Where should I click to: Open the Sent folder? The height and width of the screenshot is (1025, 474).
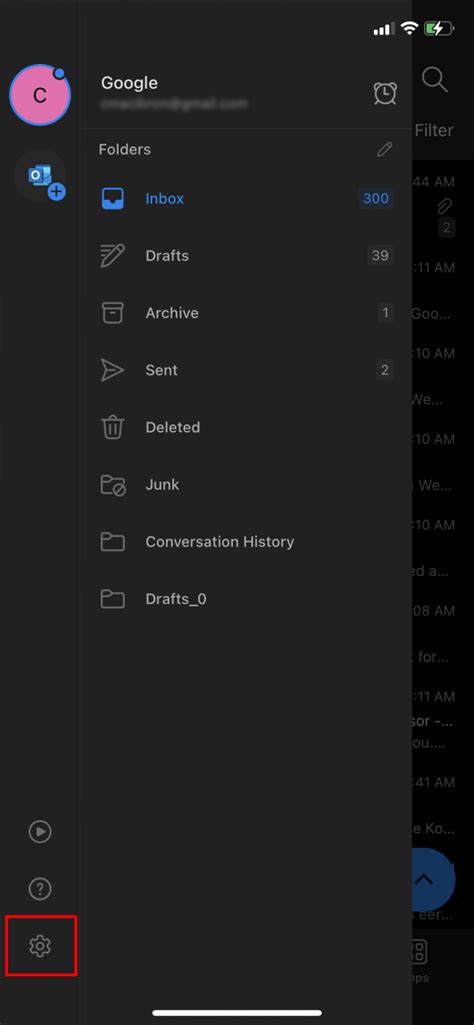pos(246,370)
